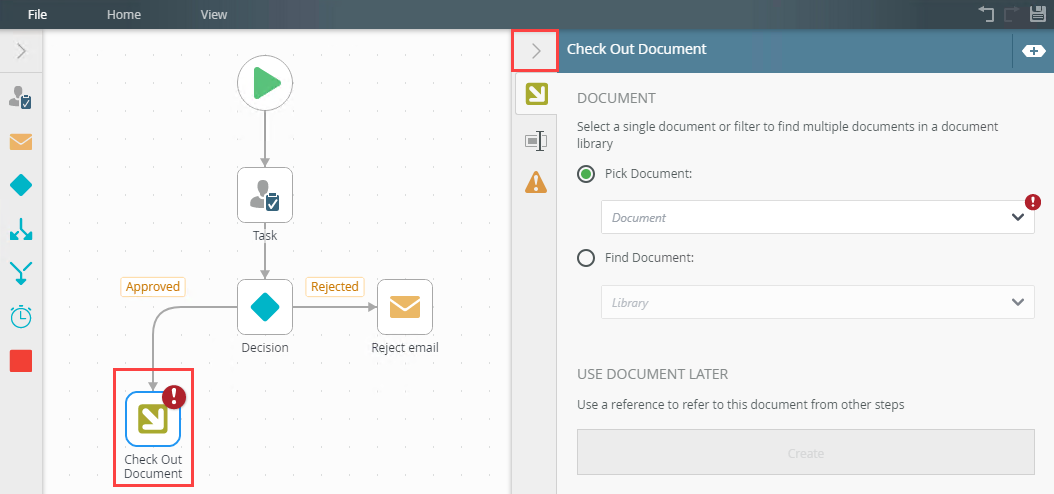The height and width of the screenshot is (494, 1054).
Task: Undo the last action
Action: pyautogui.click(x=986, y=14)
